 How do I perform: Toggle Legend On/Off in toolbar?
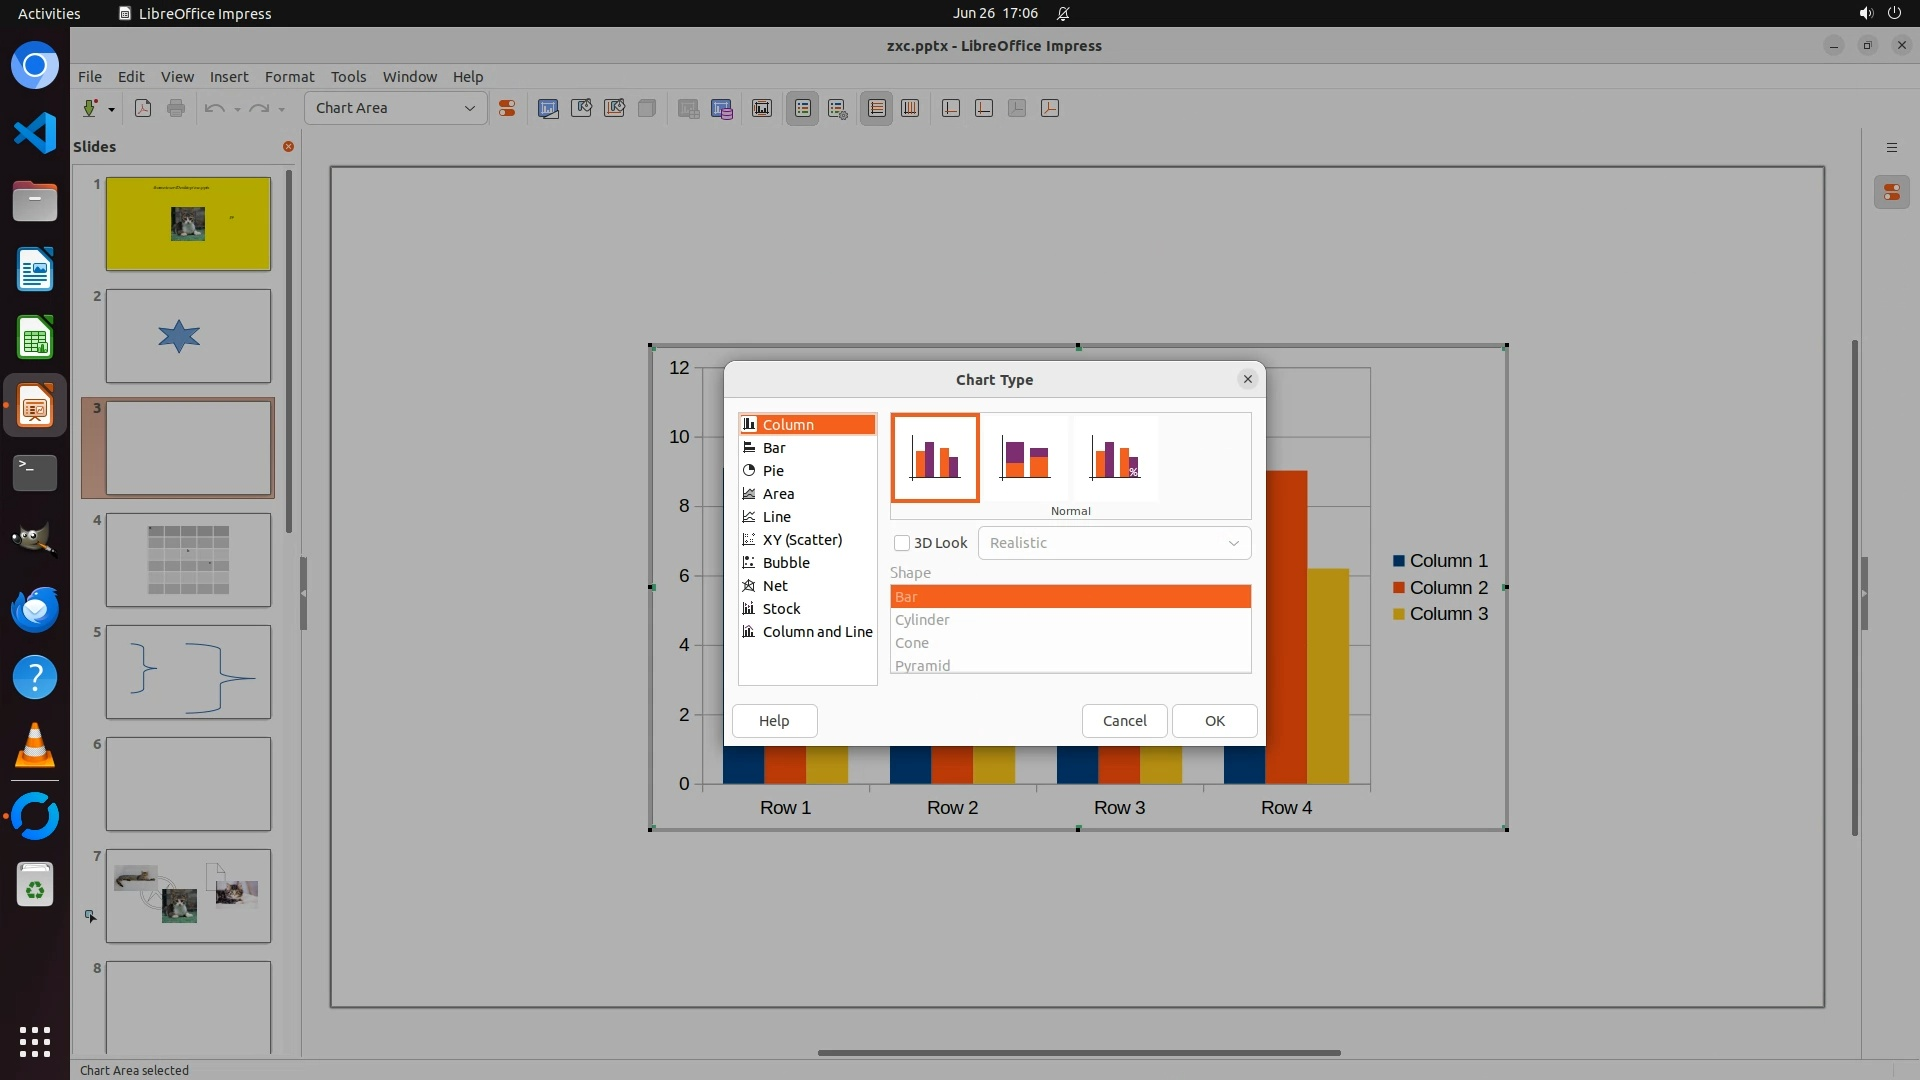pyautogui.click(x=803, y=108)
